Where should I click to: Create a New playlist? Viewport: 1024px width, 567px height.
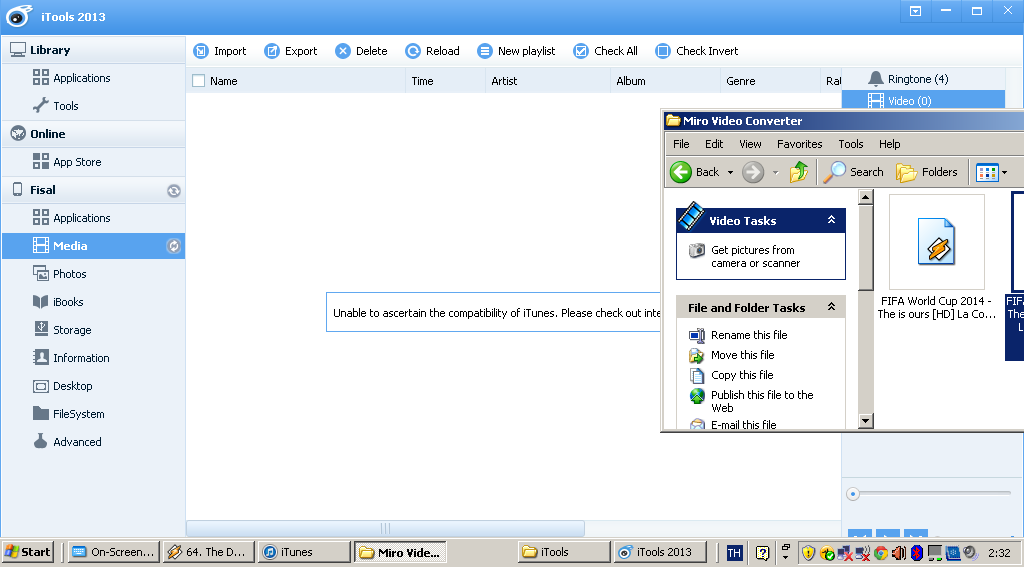(516, 51)
